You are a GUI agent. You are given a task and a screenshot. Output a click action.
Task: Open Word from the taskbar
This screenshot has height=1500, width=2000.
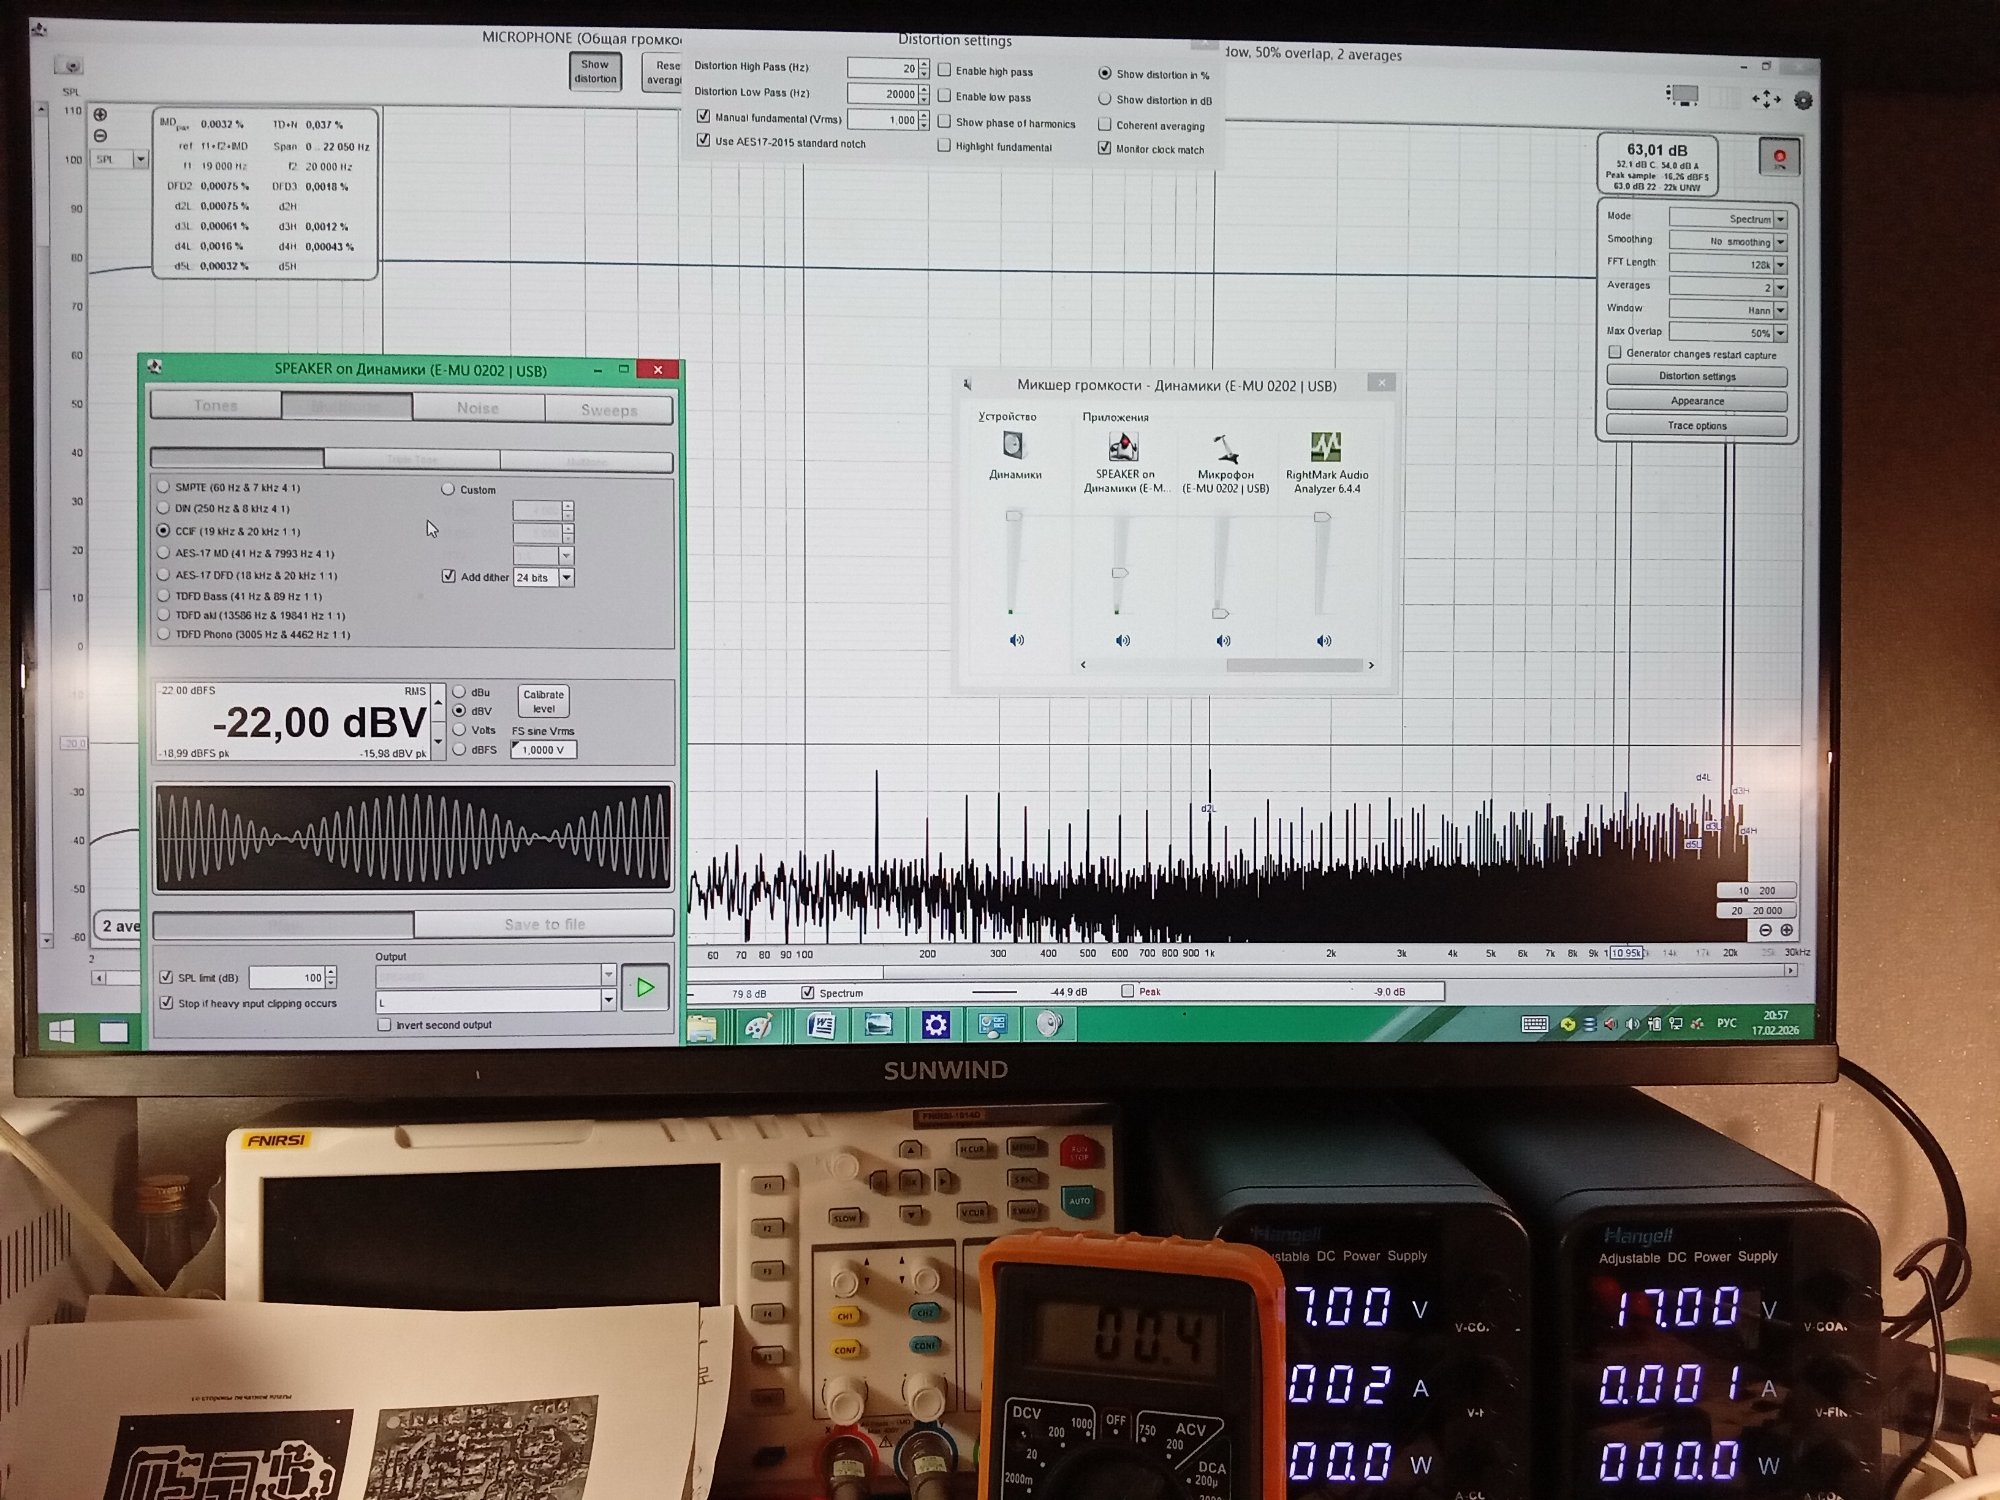821,1025
